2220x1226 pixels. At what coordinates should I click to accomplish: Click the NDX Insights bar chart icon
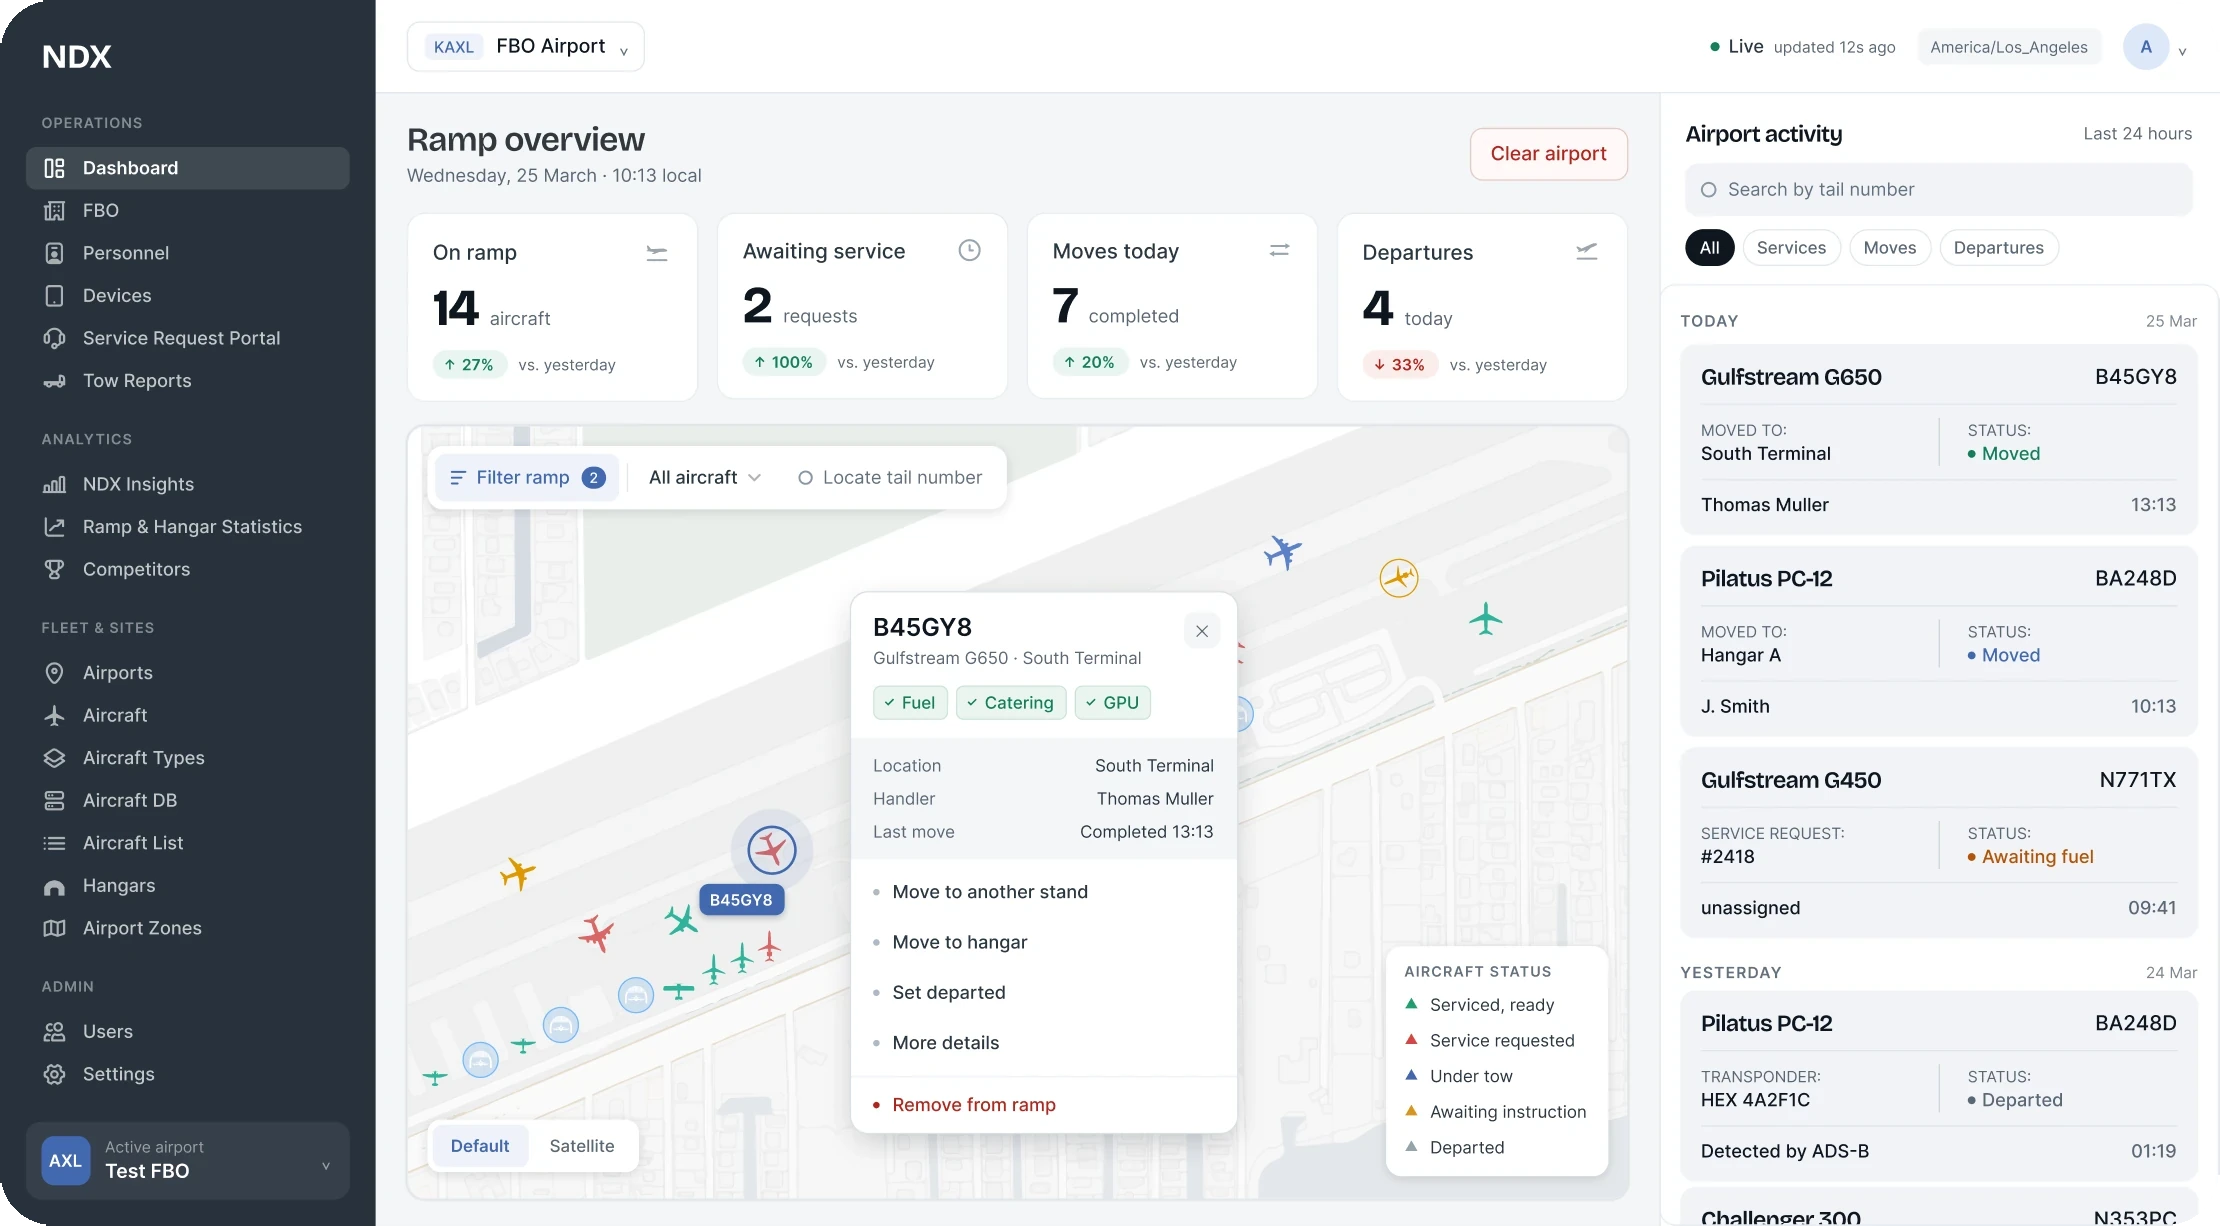point(55,485)
